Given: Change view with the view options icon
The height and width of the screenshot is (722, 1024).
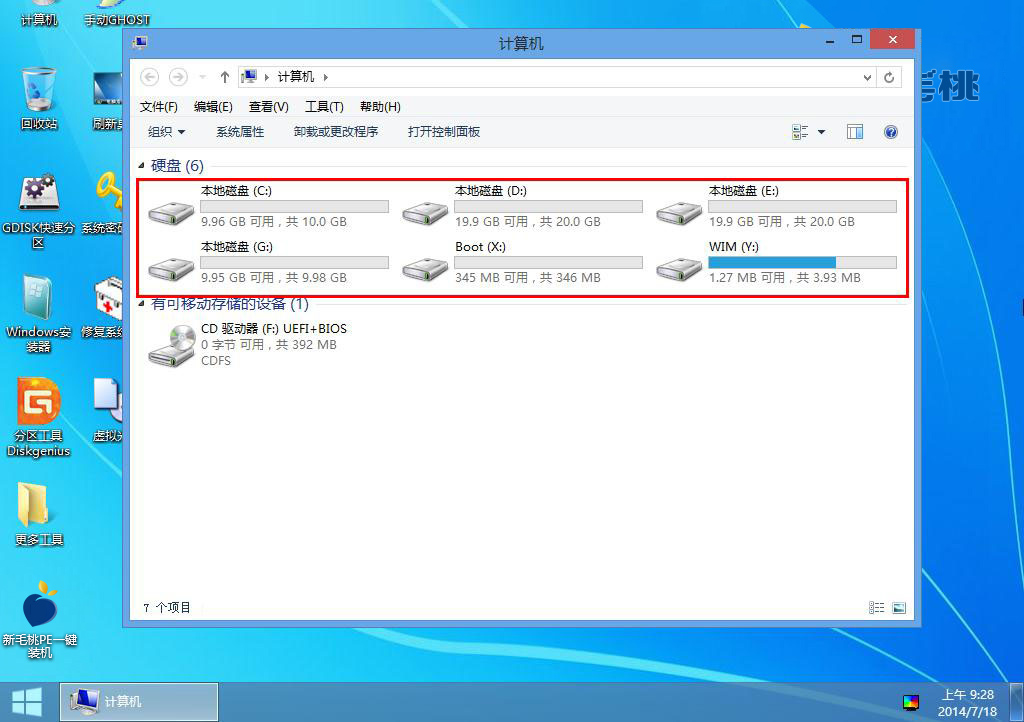Looking at the screenshot, I should coord(800,132).
